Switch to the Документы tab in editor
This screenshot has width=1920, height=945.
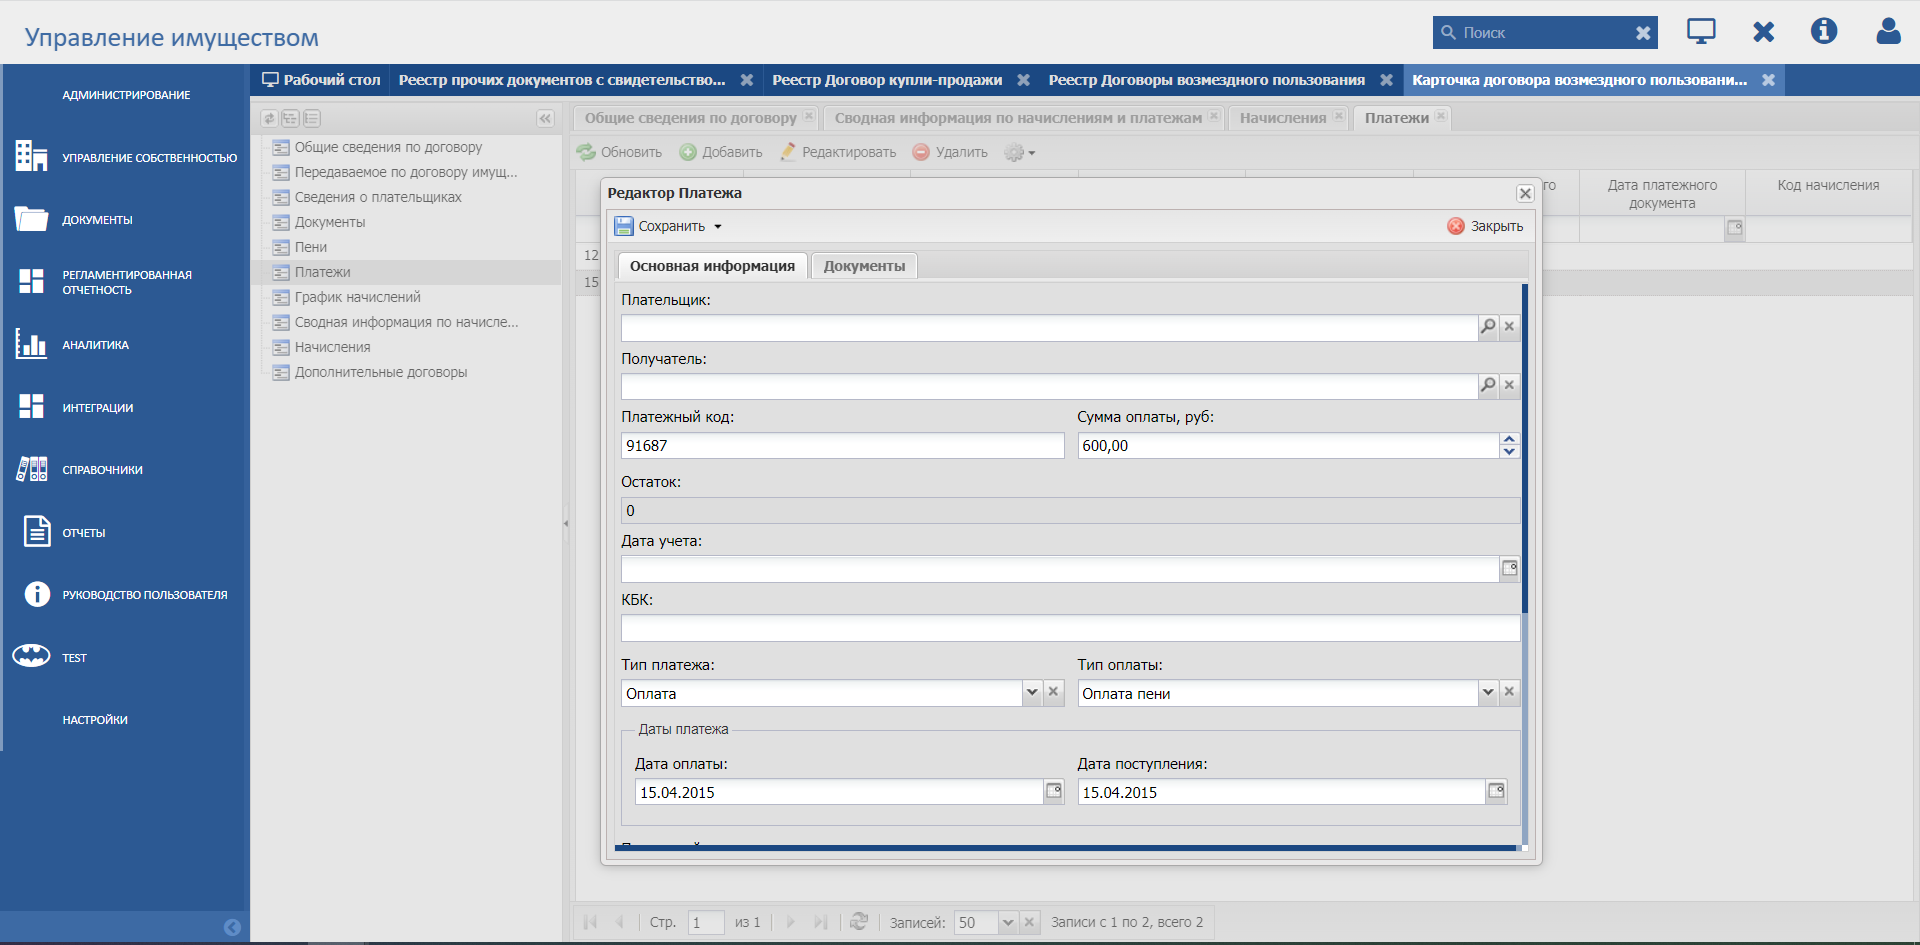[x=864, y=266]
